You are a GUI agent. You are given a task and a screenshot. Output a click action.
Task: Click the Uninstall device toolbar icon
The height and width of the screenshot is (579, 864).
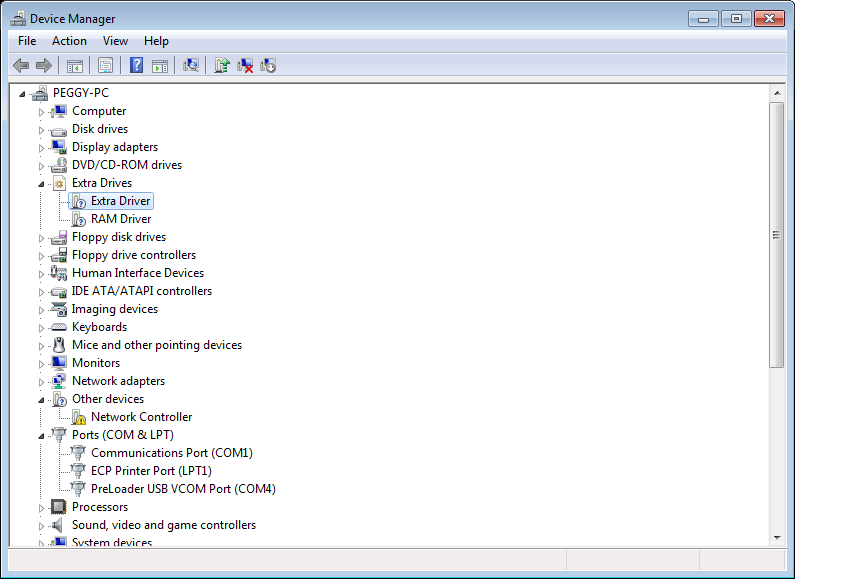coord(245,65)
